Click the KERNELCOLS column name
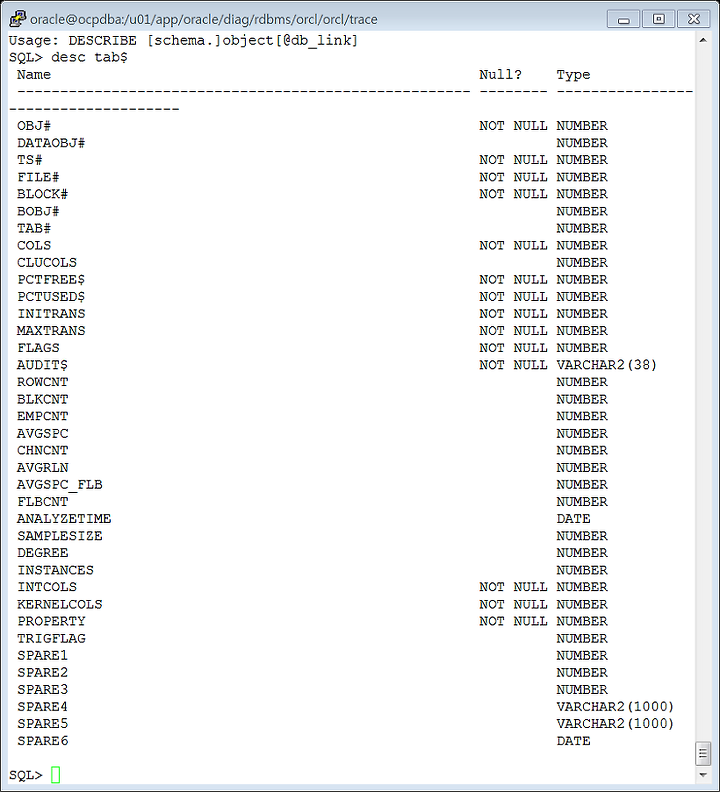The image size is (720, 792). (x=60, y=605)
